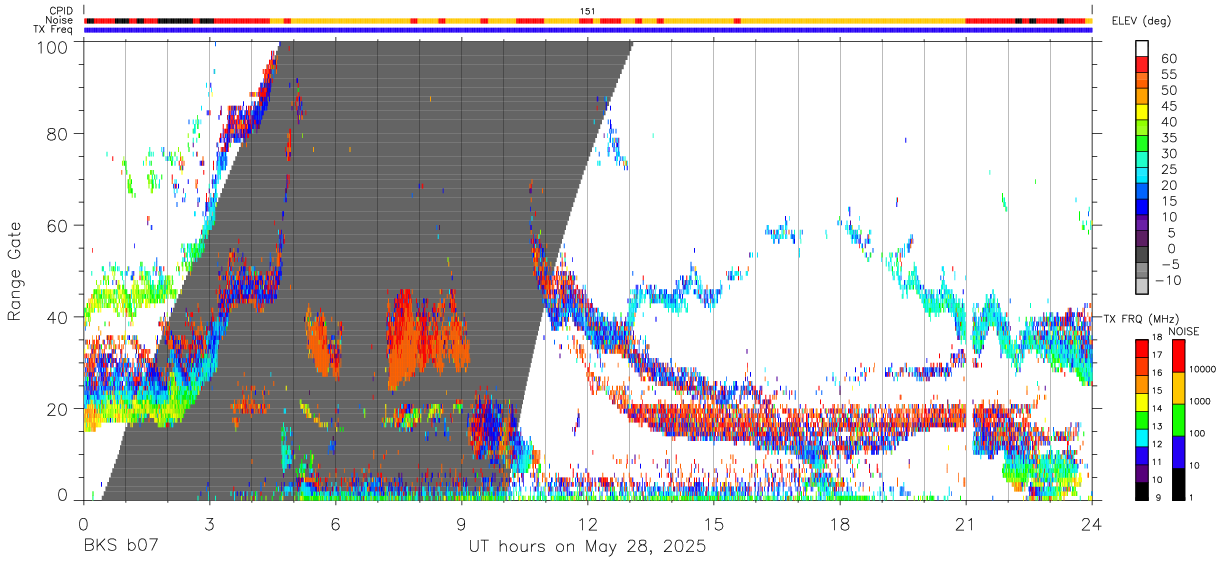Select the blue segment of the NOISE colorbar
Screen dimensions: 1228x567
pyautogui.click(x=1178, y=452)
